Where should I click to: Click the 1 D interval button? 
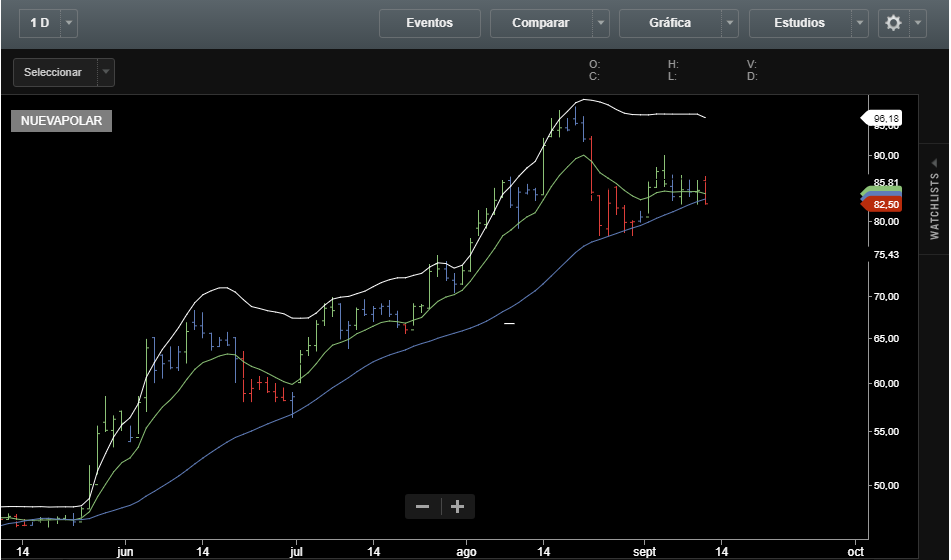click(x=40, y=23)
